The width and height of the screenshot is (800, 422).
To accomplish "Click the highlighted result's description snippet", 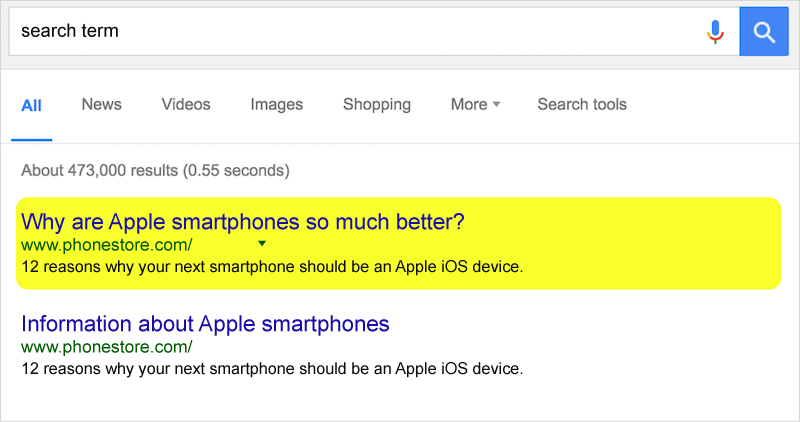I will coord(272,267).
